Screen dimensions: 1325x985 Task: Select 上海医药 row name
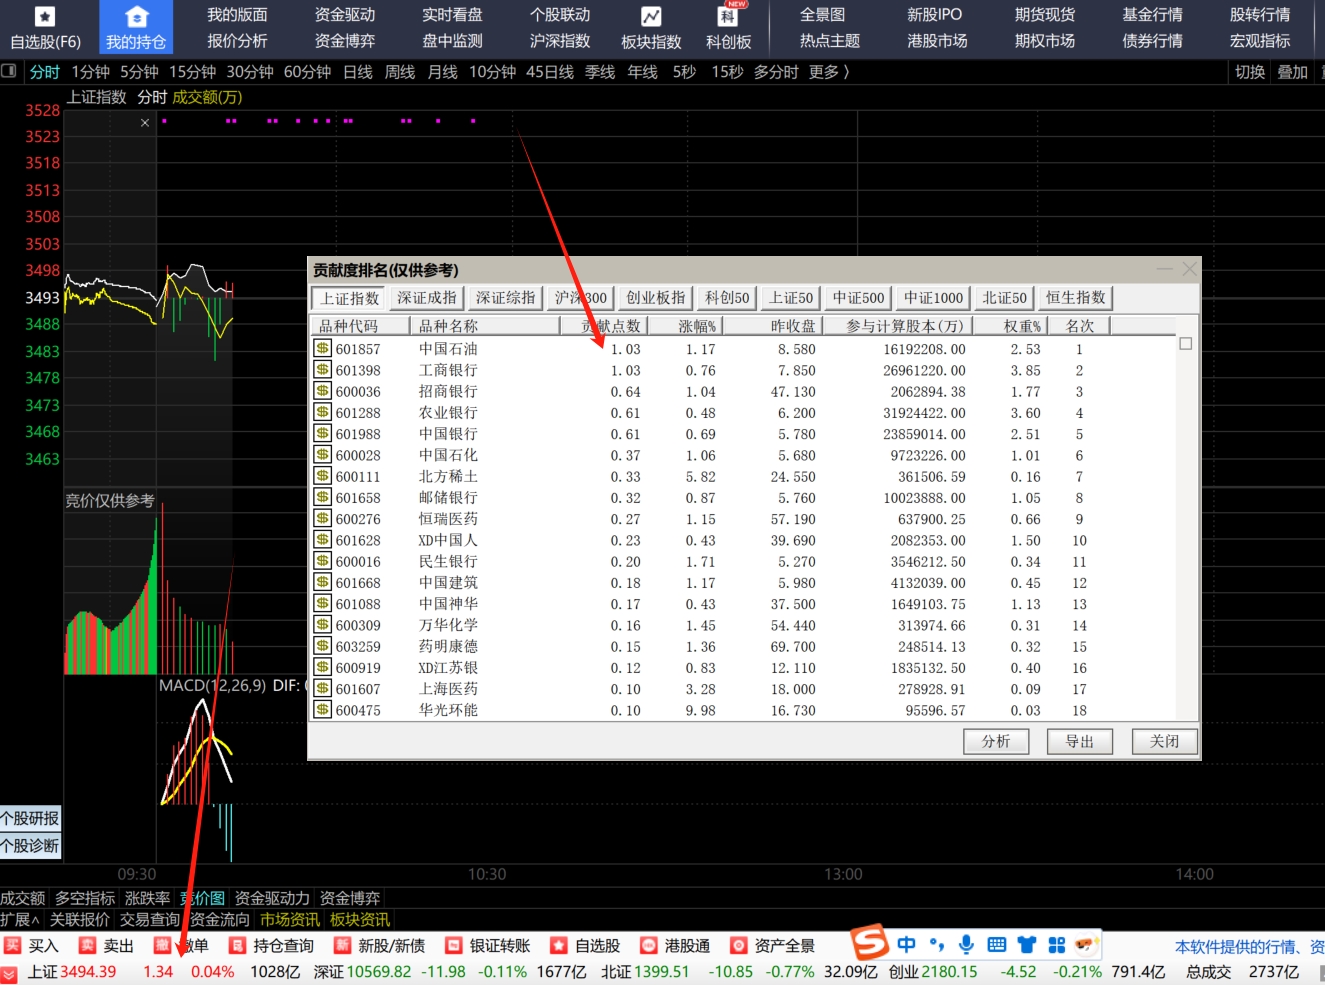448,689
